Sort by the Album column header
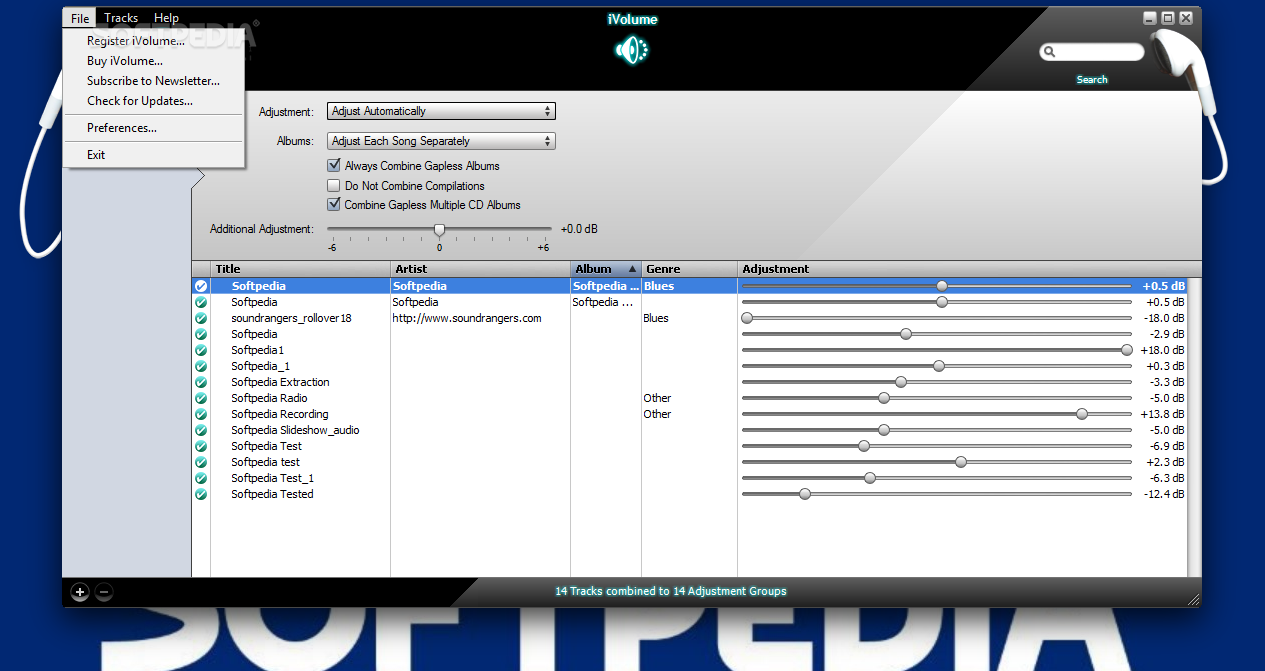The image size is (1265, 671). click(606, 269)
